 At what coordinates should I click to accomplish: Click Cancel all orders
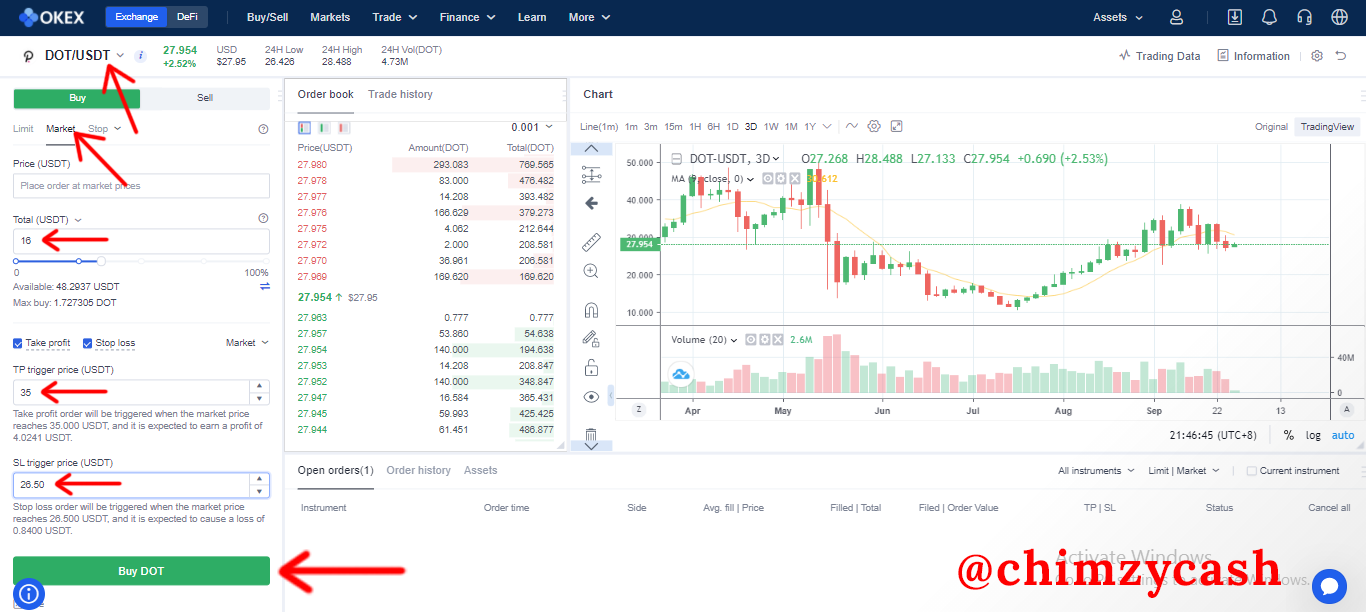coord(1329,508)
